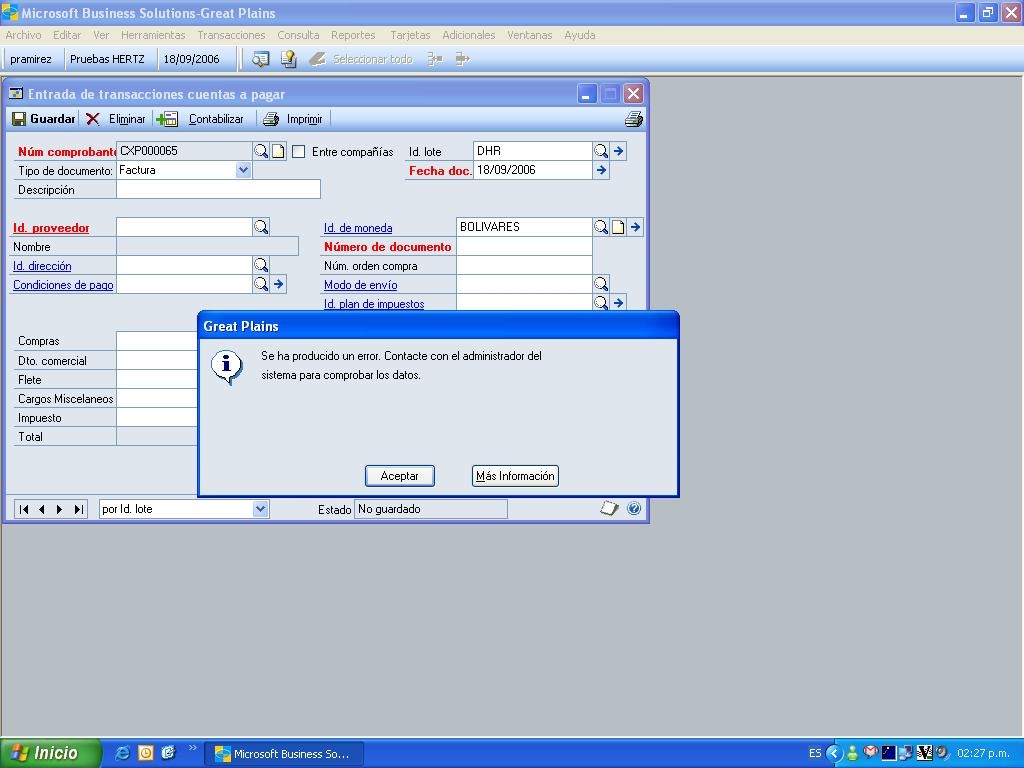Click the note icon beside Núm comprobante
1024x768 pixels.
[278, 152]
